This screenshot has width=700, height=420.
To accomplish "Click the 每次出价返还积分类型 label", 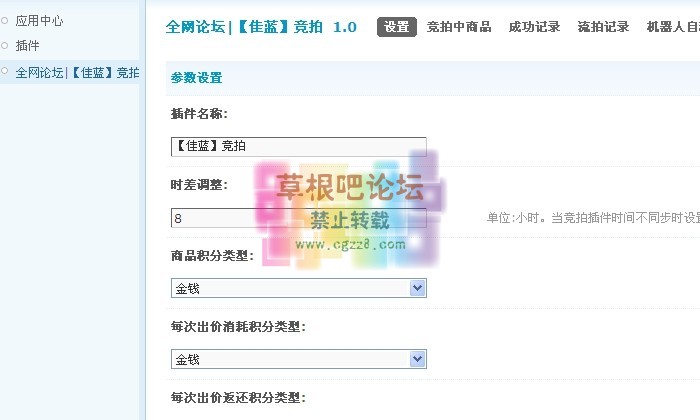I will pyautogui.click(x=238, y=398).
